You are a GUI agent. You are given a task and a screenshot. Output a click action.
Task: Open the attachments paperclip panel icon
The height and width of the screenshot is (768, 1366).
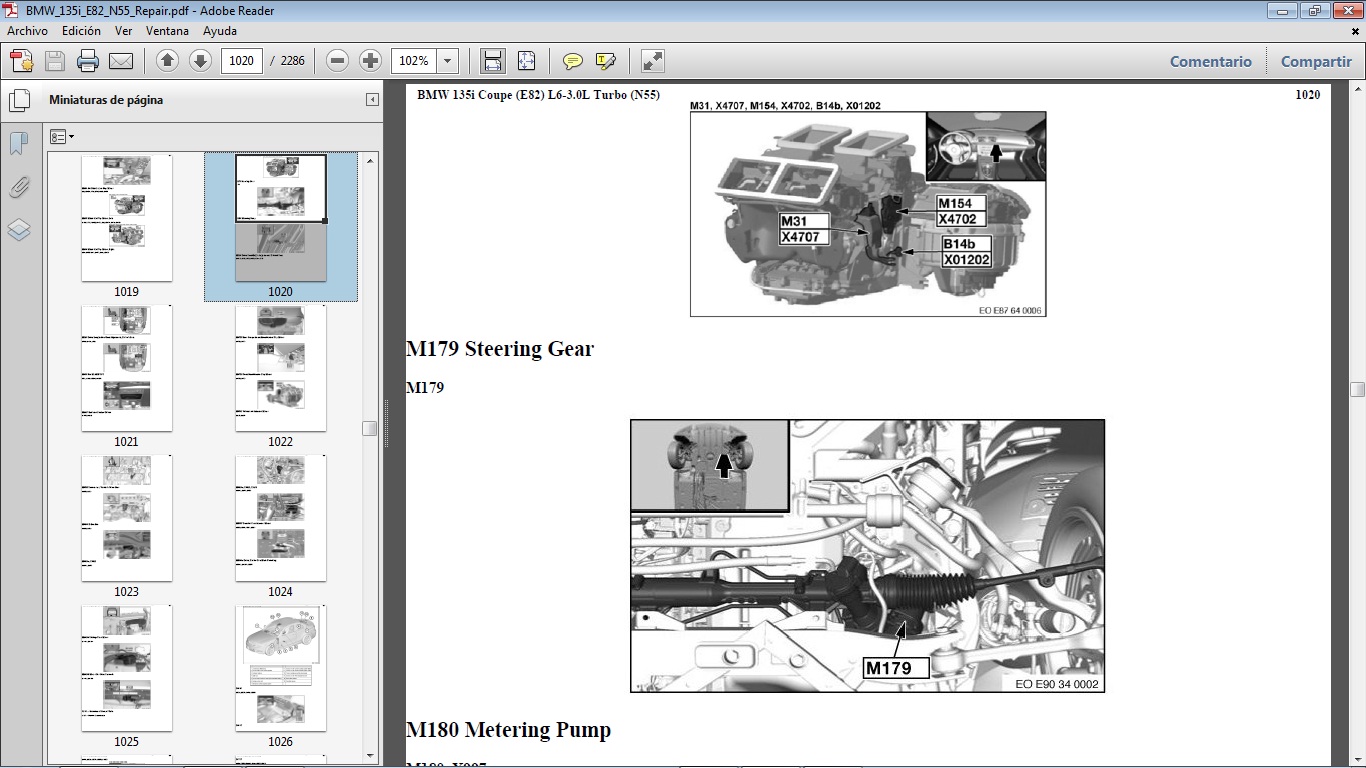[x=19, y=187]
